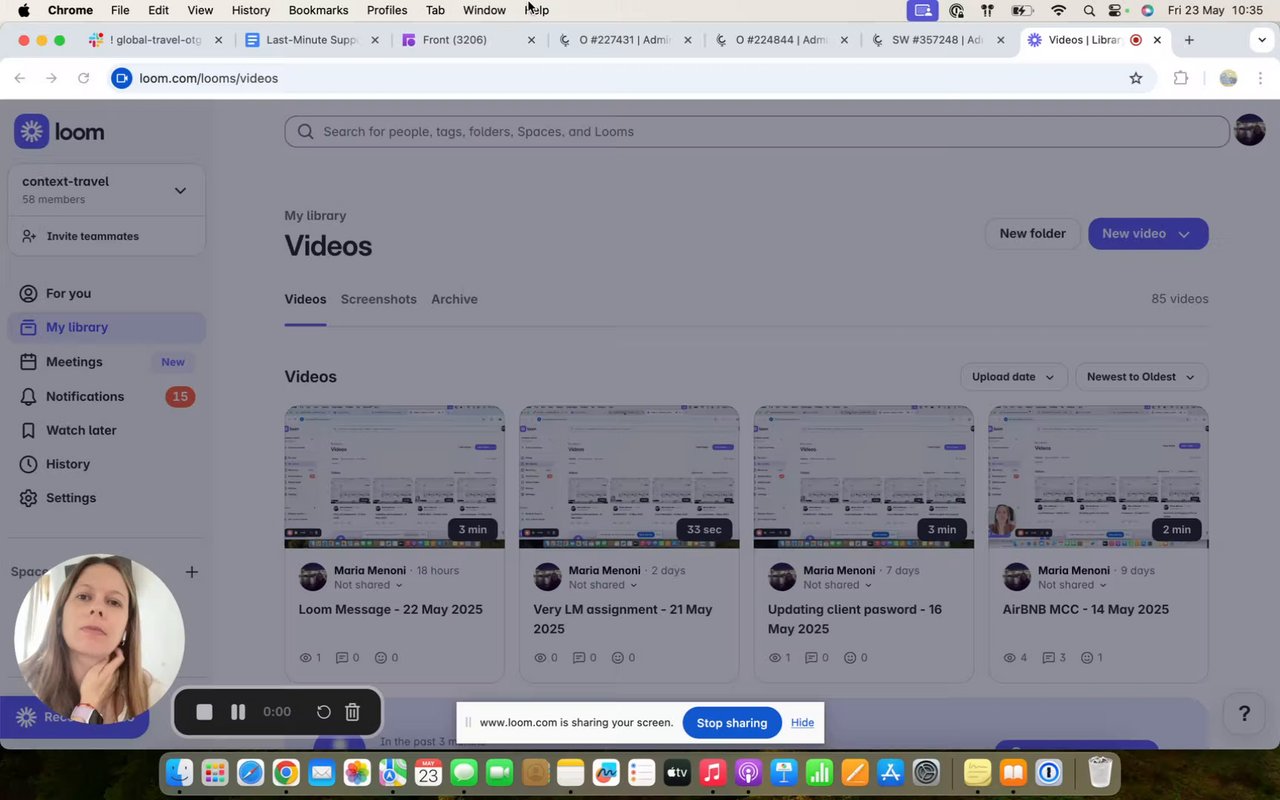Open Newest to Oldest dropdown
This screenshot has width=1280, height=800.
click(1141, 377)
